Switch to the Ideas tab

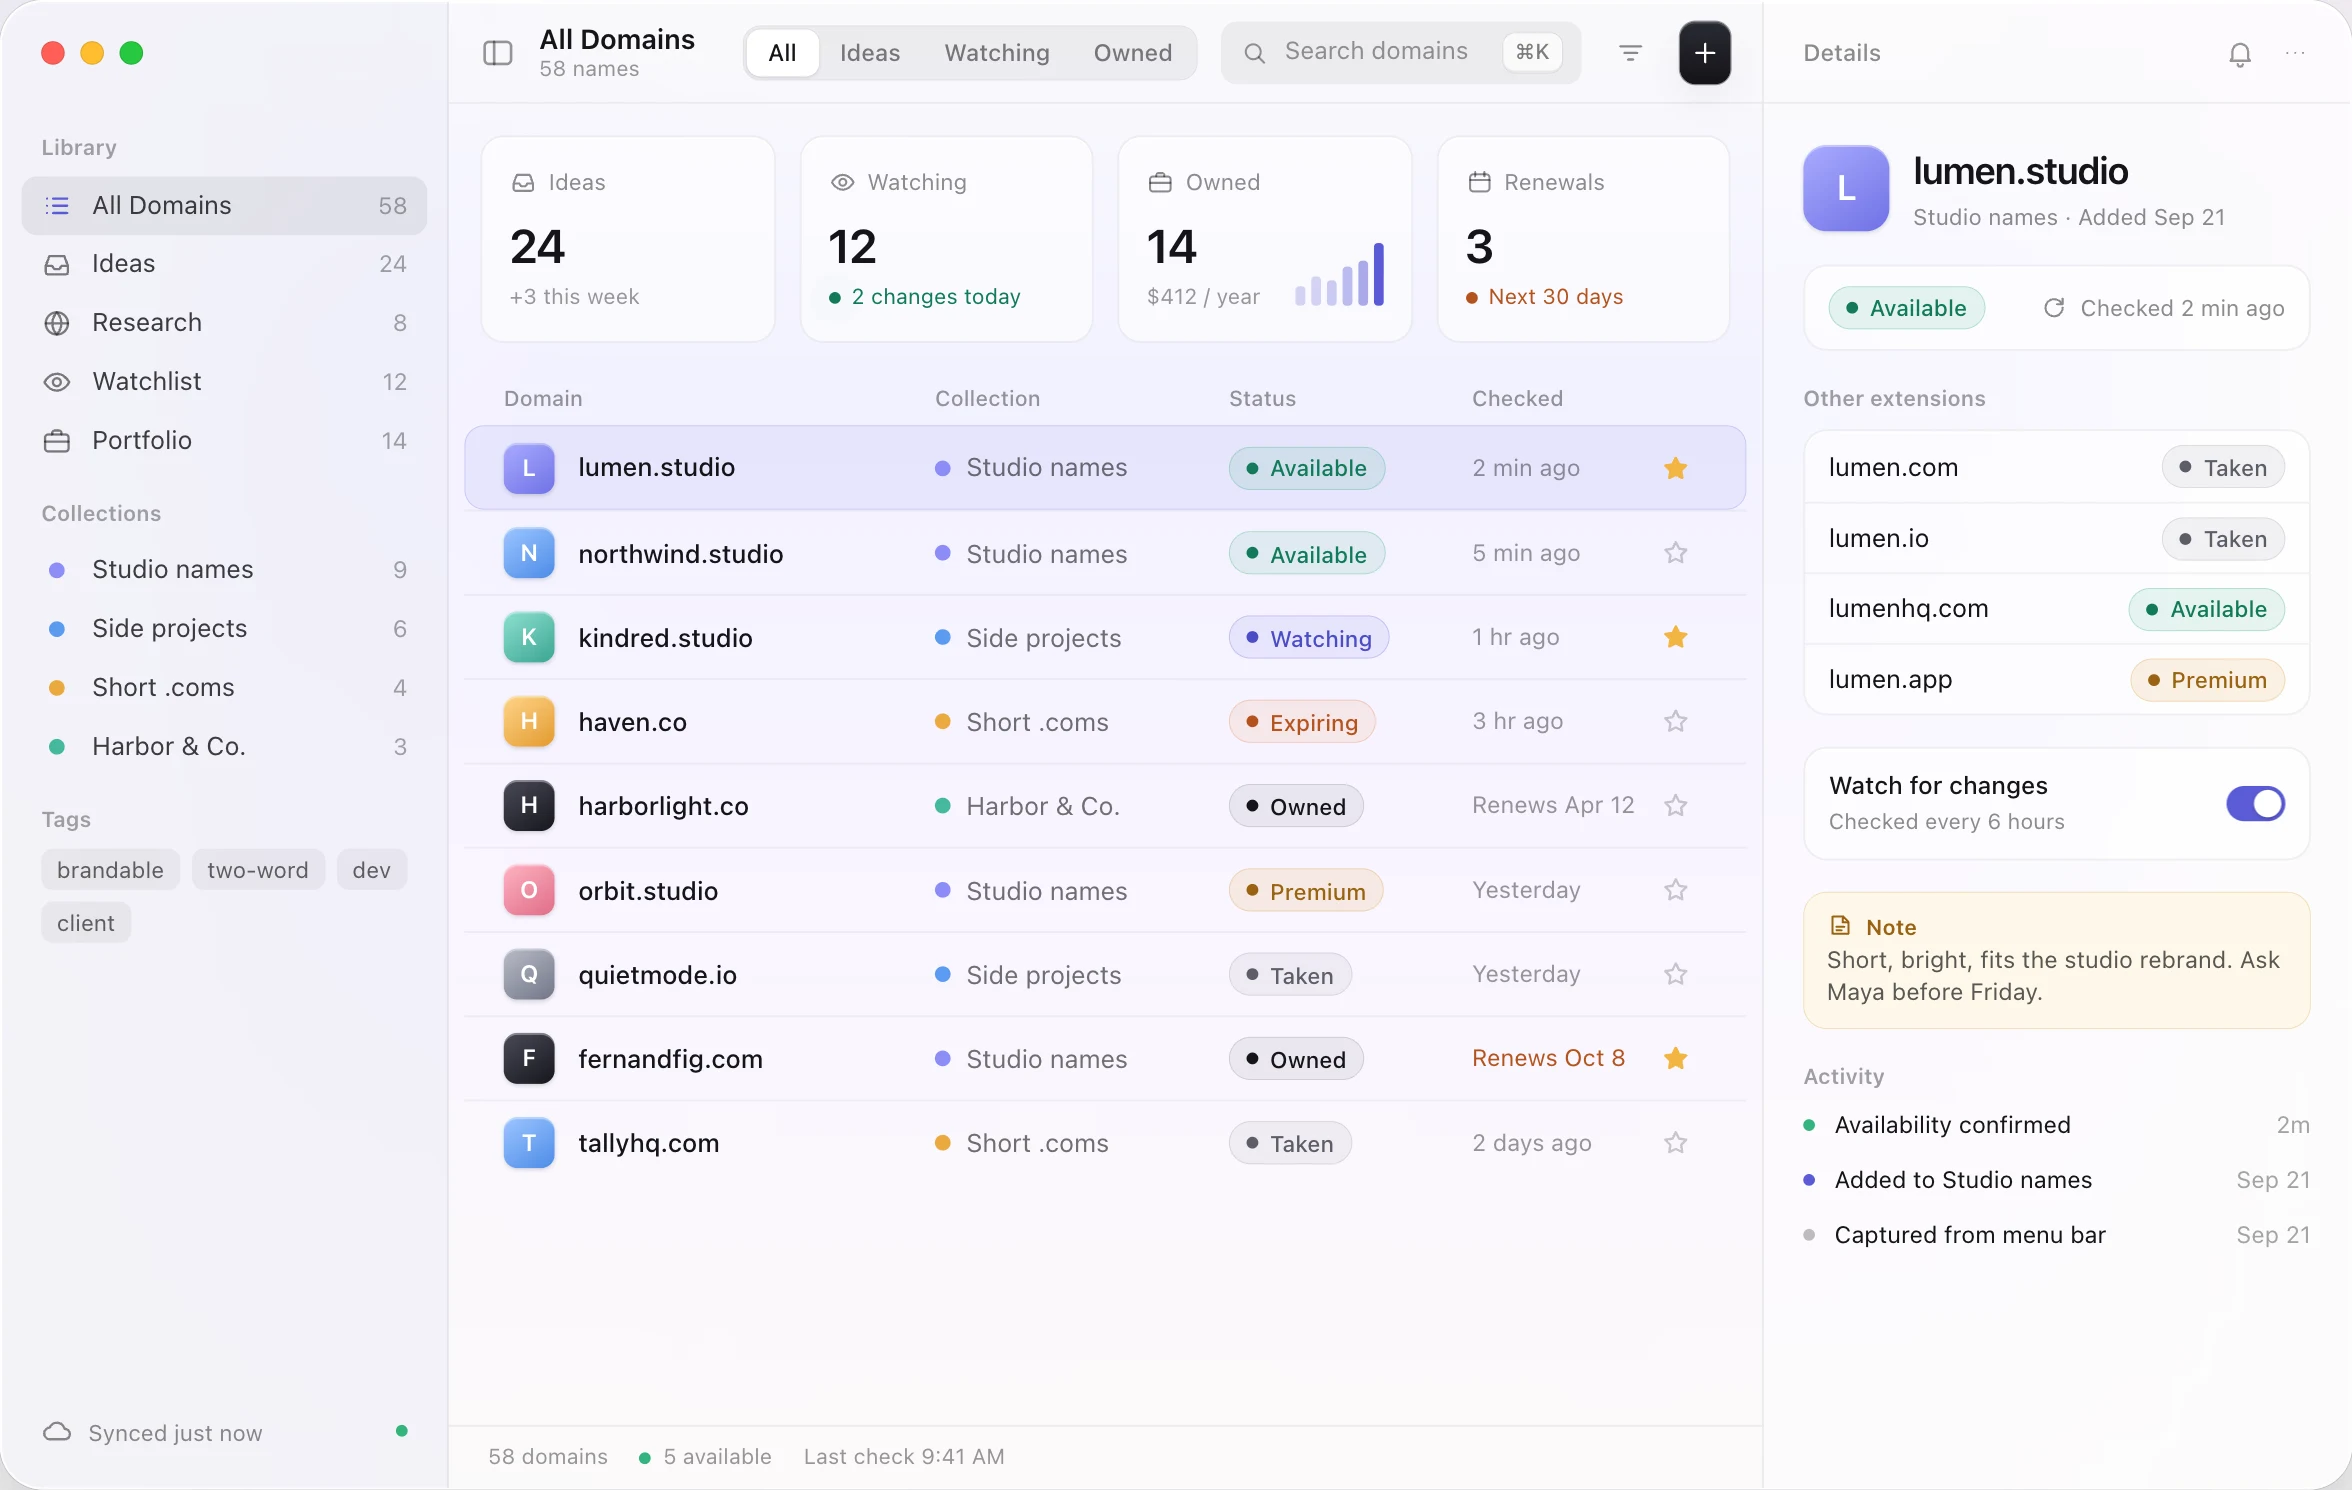pyautogui.click(x=870, y=53)
